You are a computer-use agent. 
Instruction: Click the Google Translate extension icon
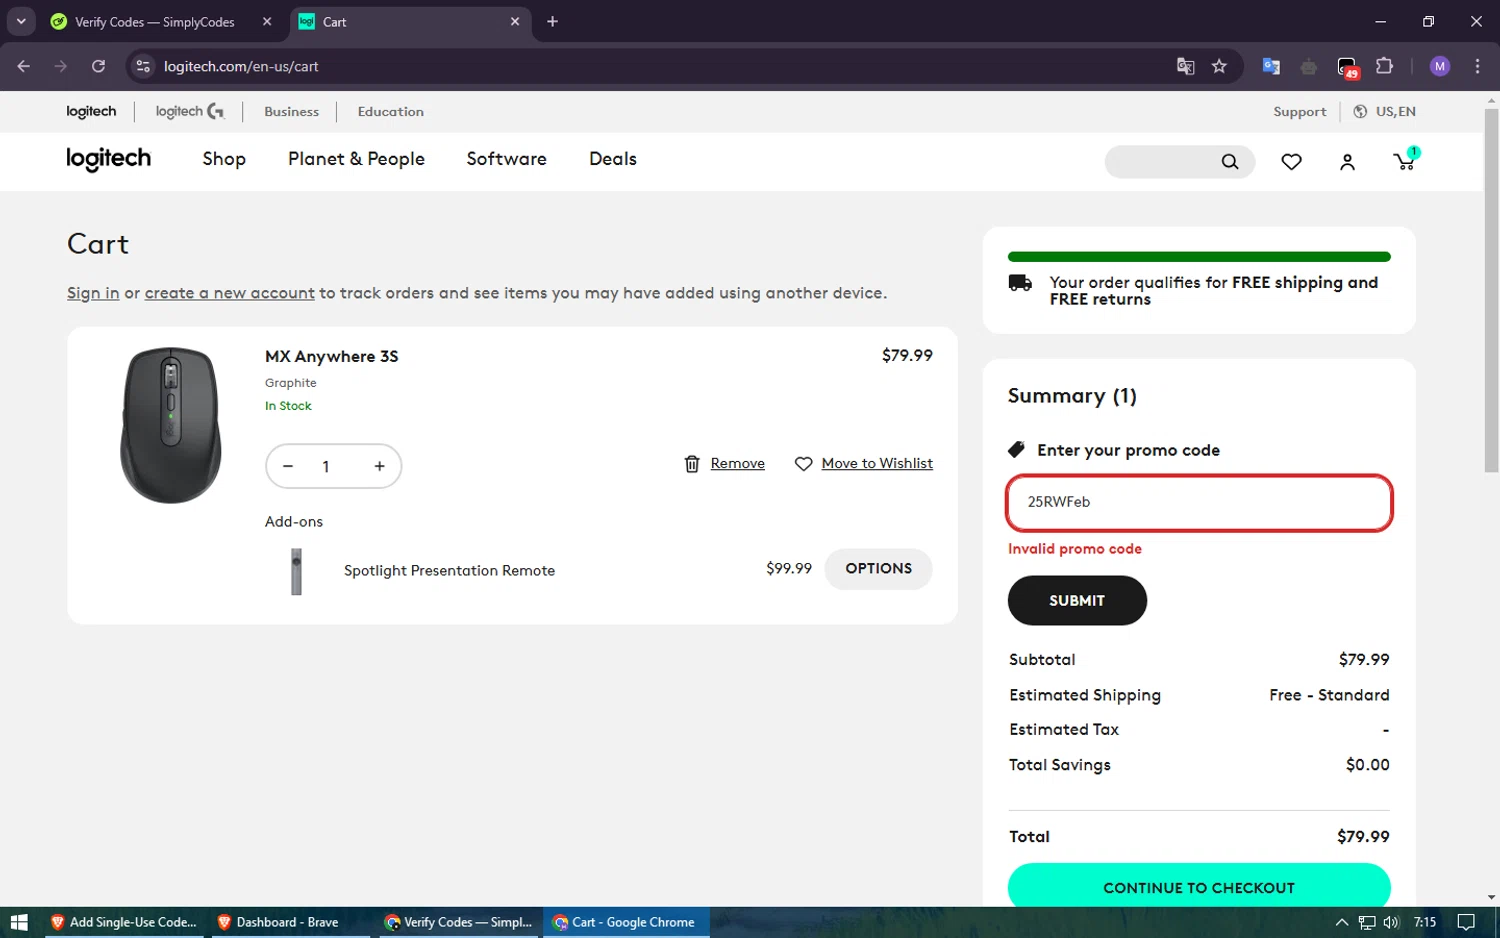coord(1271,66)
